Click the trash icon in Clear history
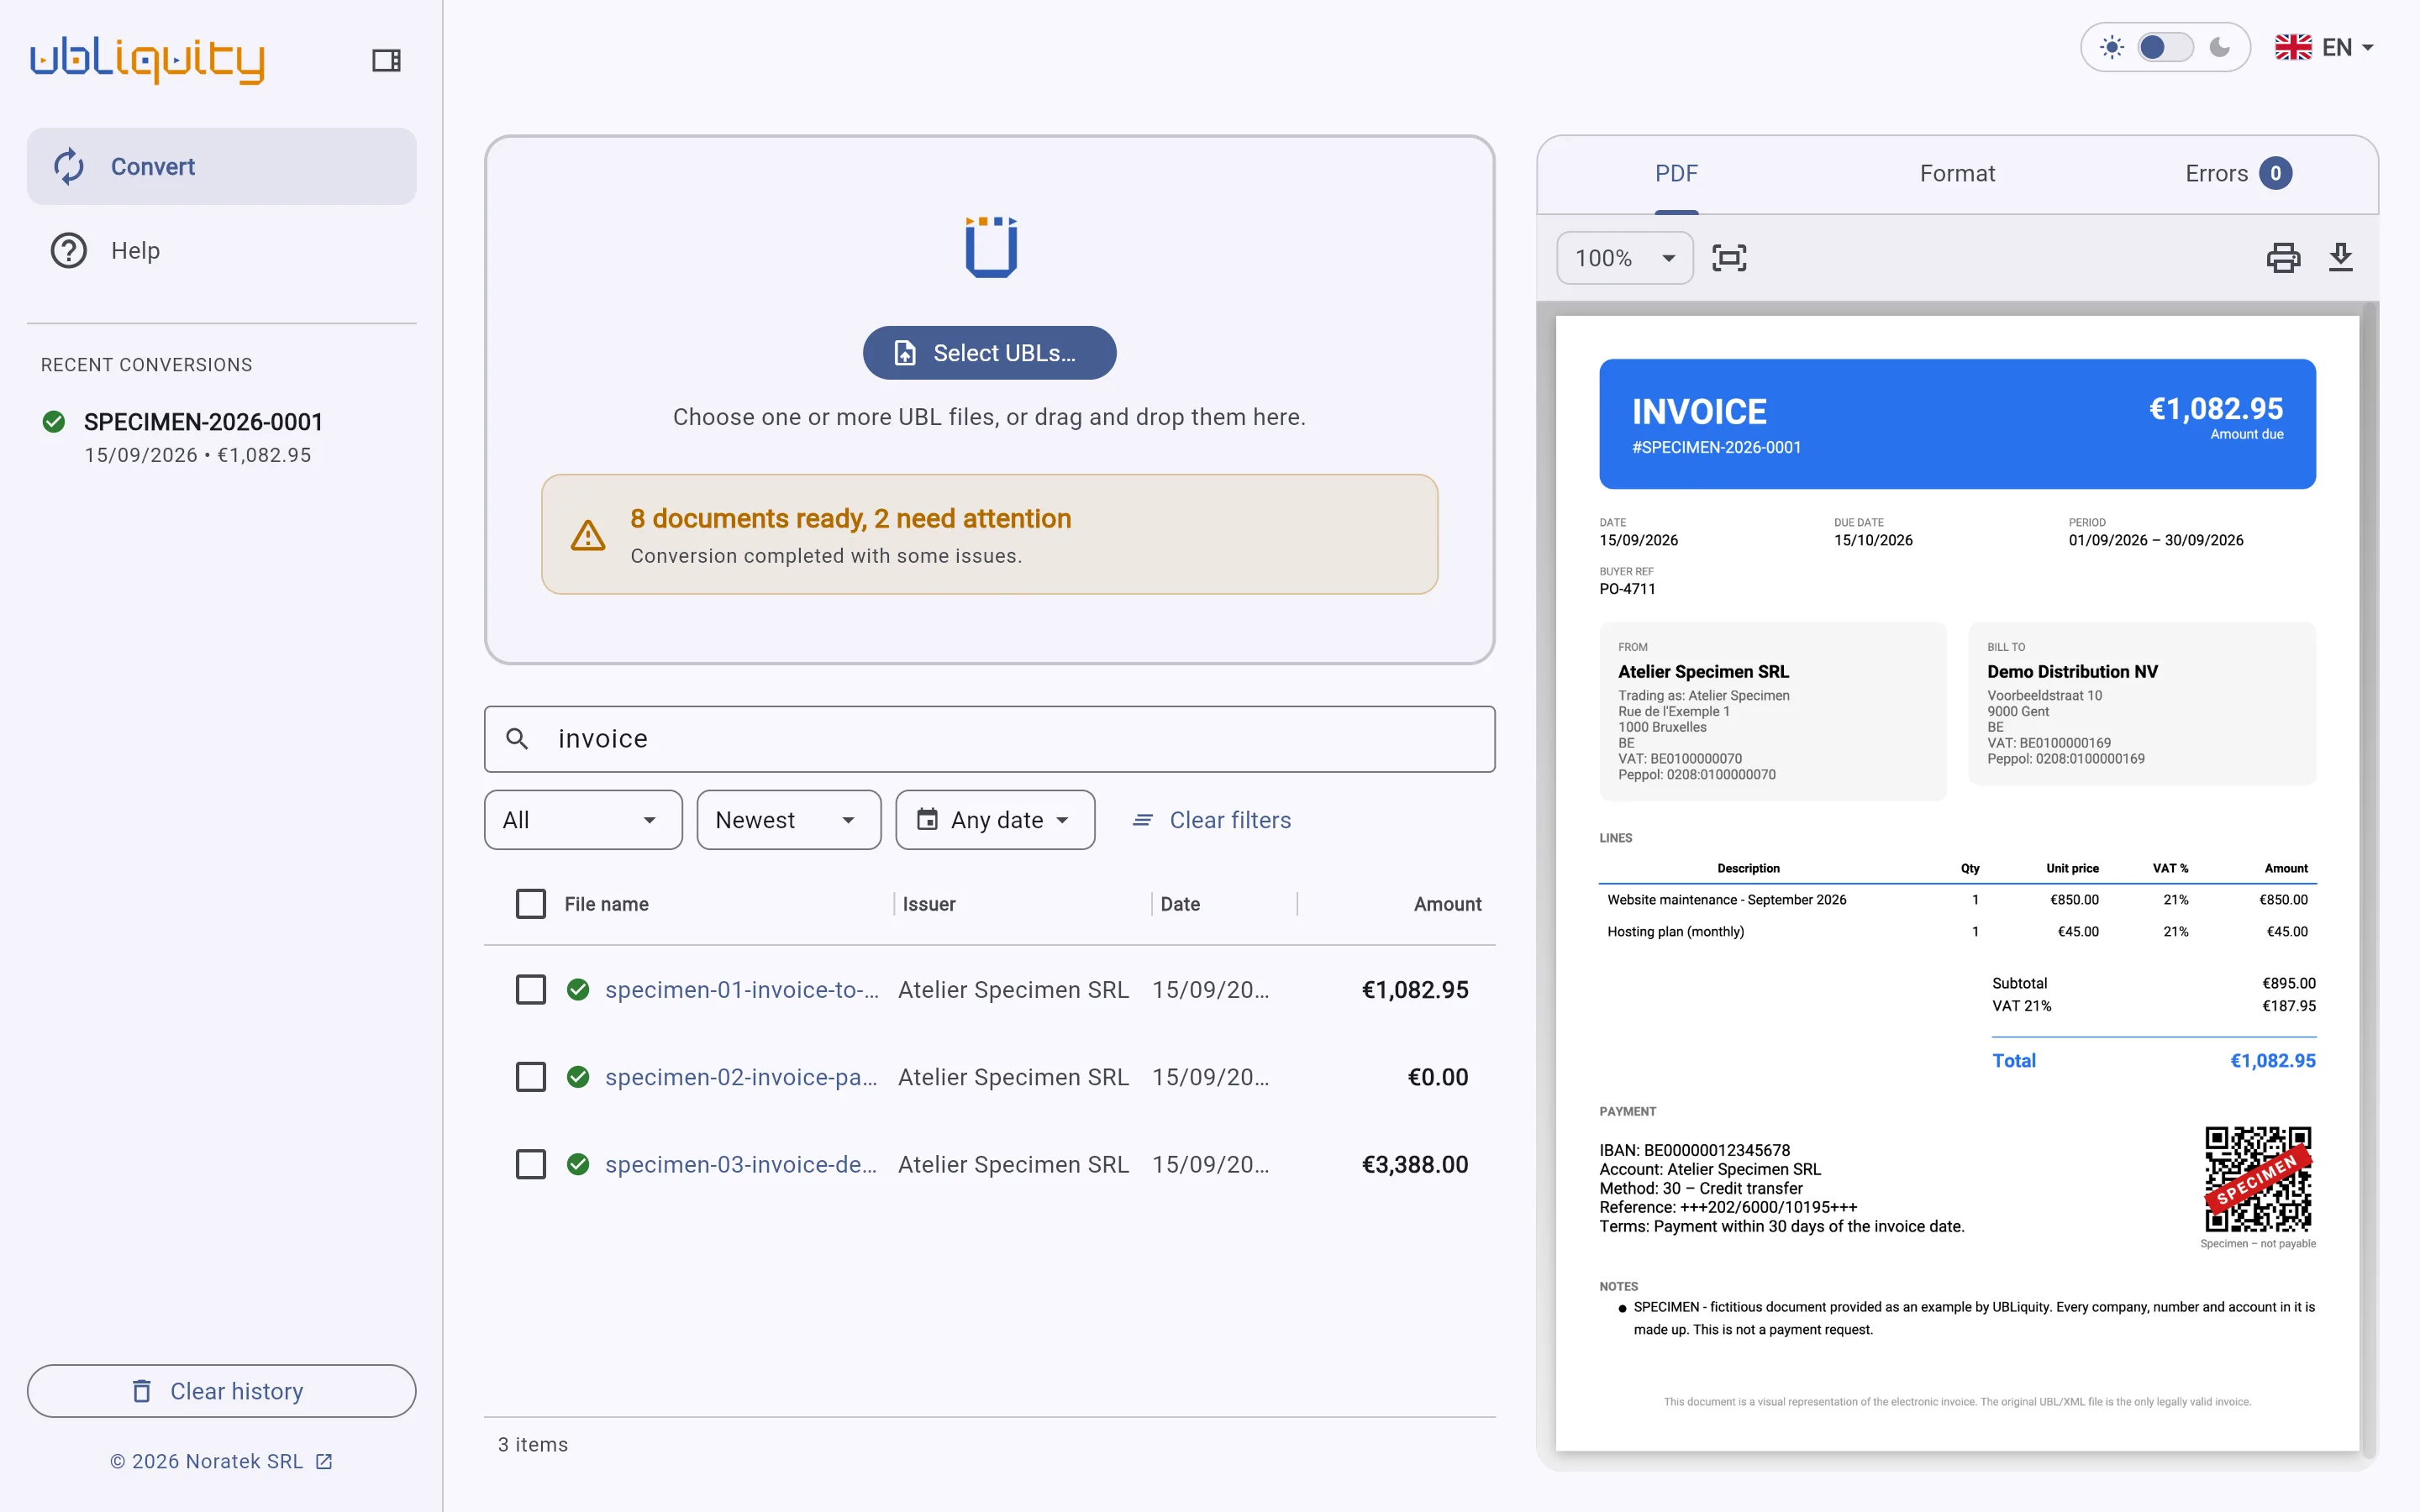Image resolution: width=2420 pixels, height=1512 pixels. [x=142, y=1391]
